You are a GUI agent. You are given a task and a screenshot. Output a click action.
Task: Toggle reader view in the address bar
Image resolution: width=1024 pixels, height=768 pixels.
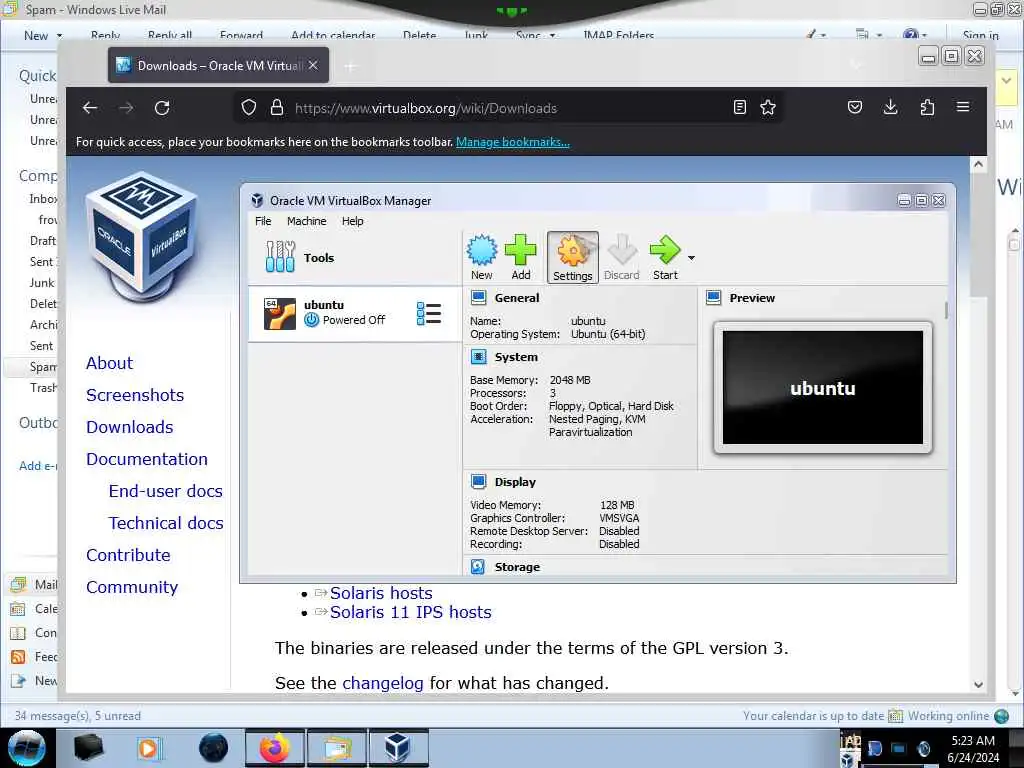(739, 107)
